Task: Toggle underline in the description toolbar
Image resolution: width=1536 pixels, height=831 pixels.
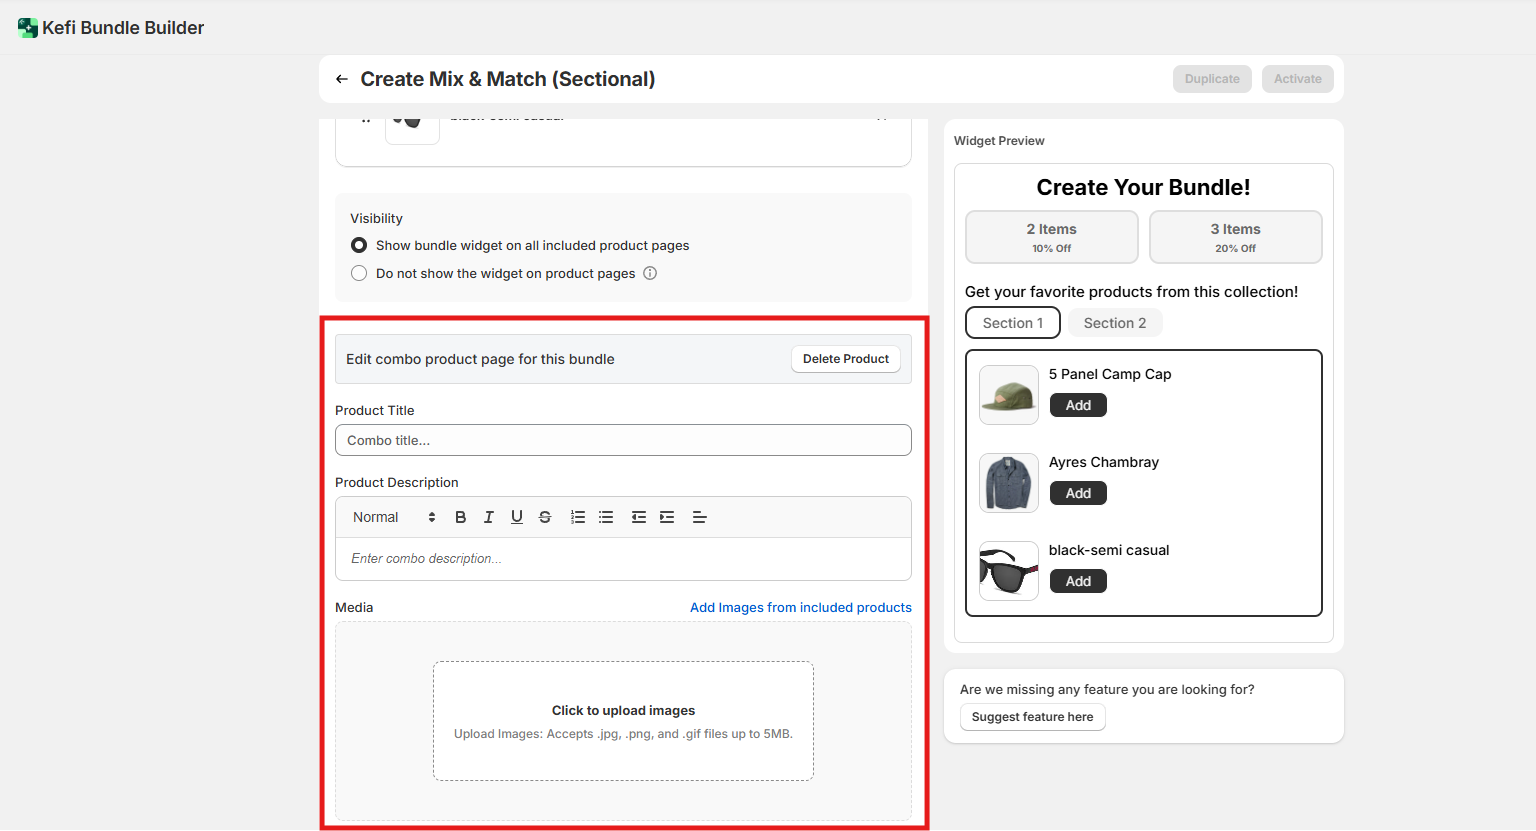Action: point(517,517)
